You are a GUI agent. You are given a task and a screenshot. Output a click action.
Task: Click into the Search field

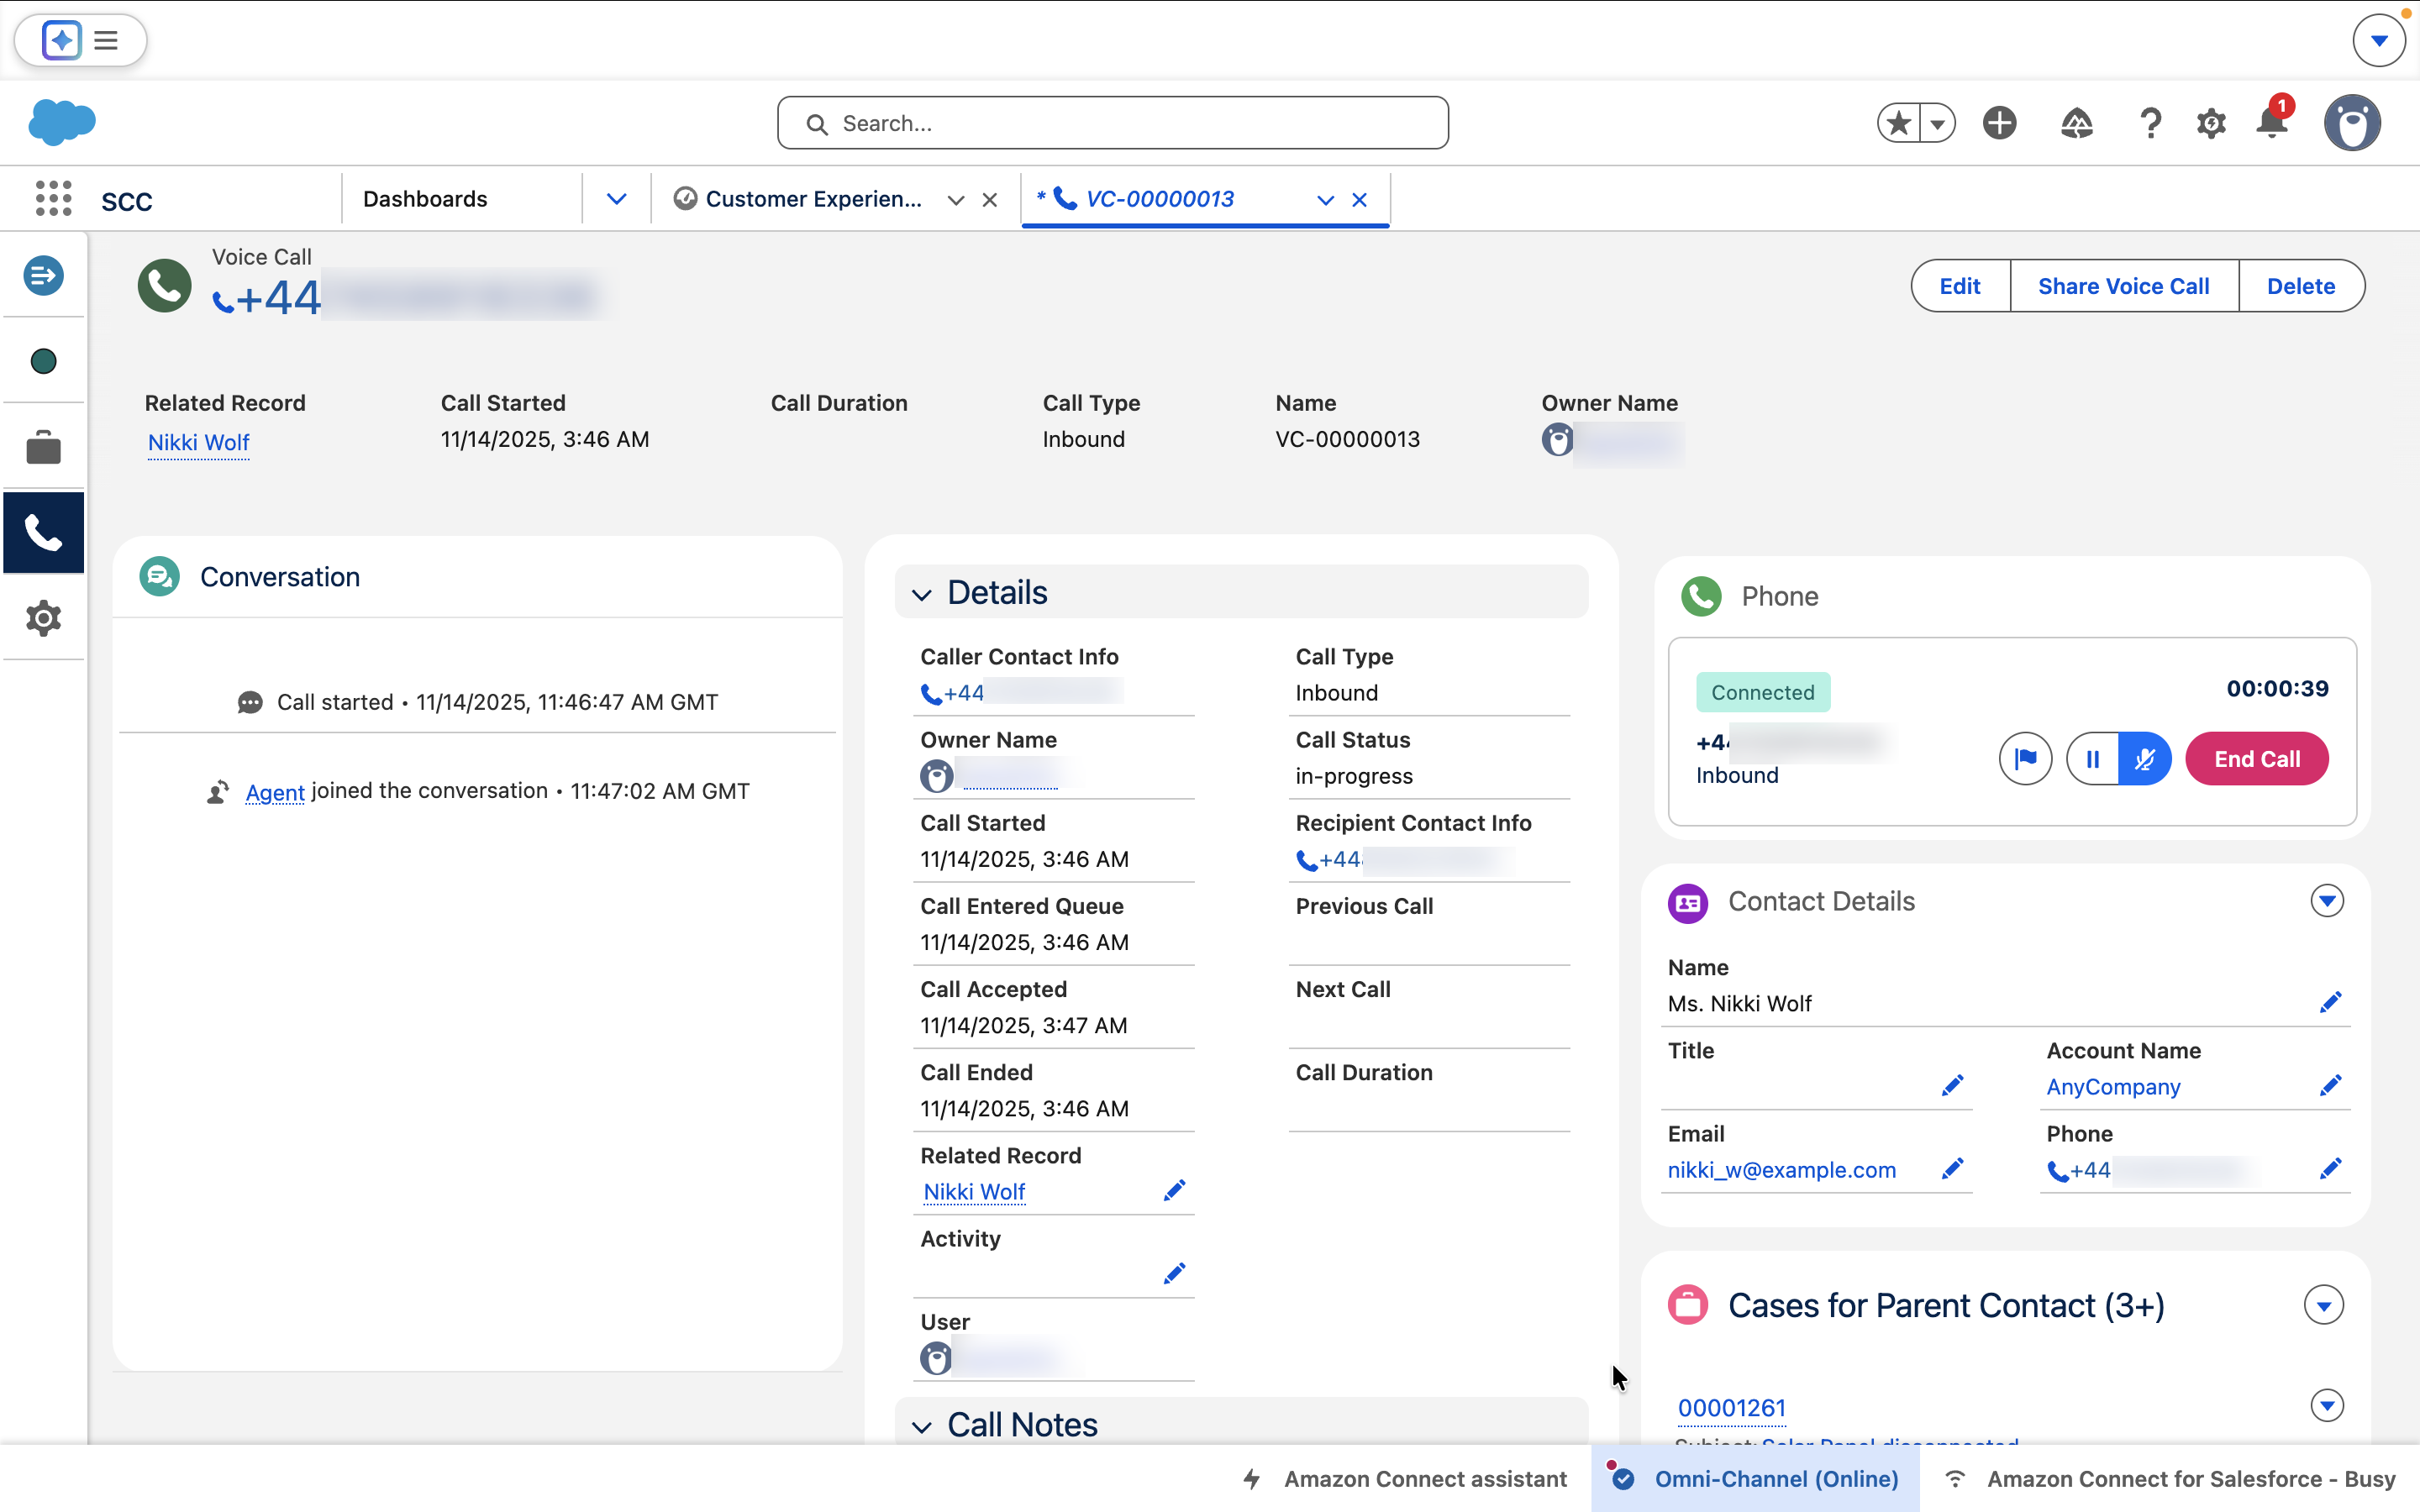1112,123
